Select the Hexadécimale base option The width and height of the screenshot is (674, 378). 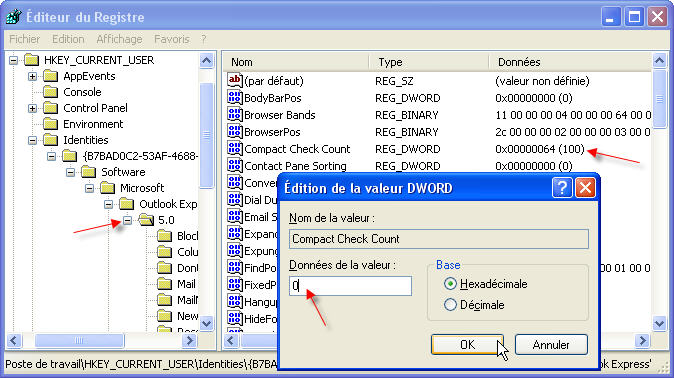450,284
